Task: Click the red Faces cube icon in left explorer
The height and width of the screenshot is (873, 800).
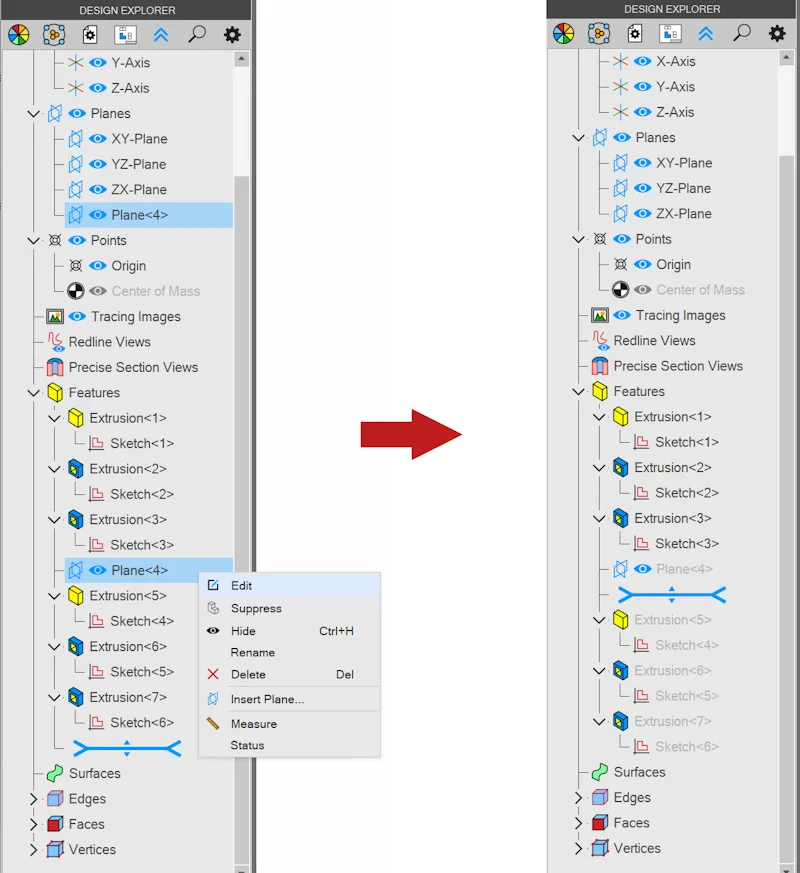Action: (55, 824)
